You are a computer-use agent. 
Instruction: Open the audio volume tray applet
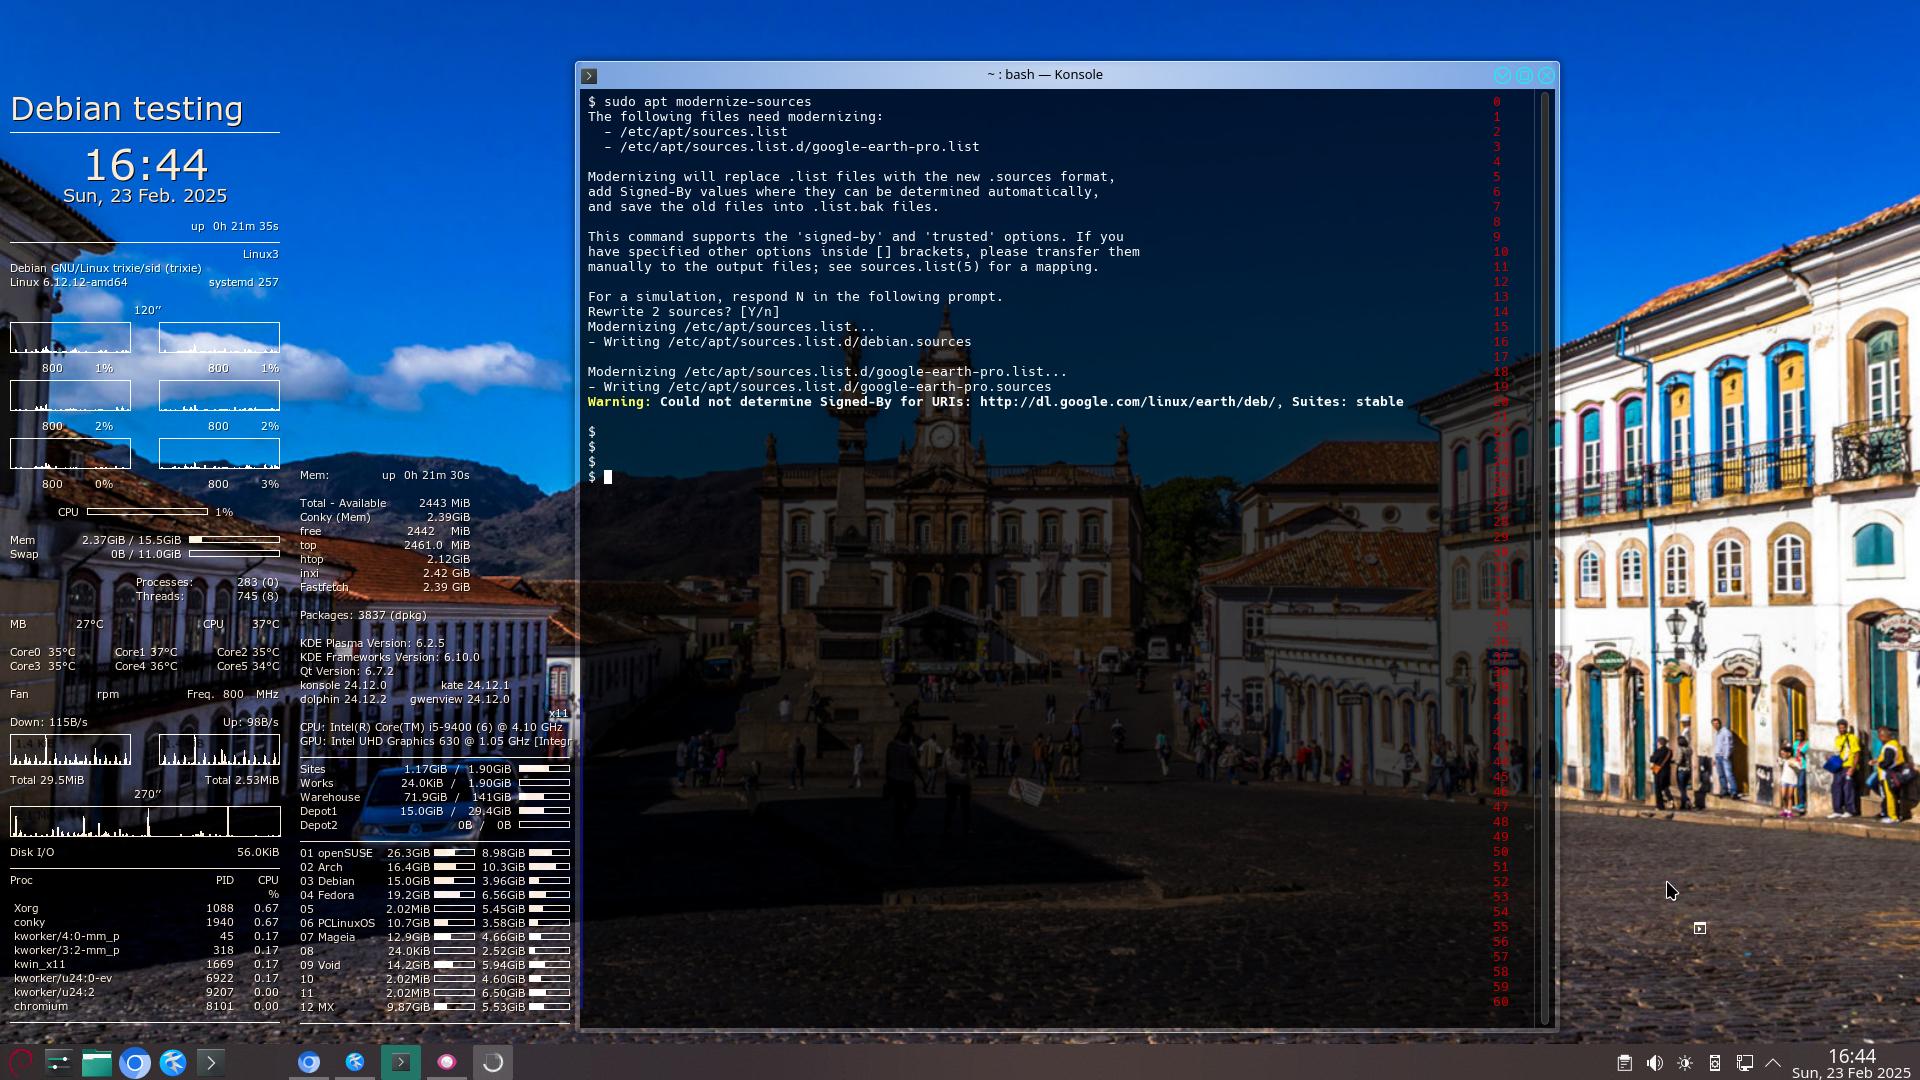tap(1654, 1063)
